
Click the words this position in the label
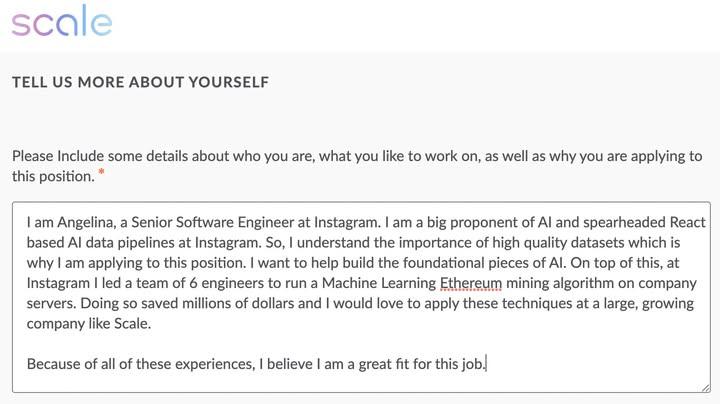[x=52, y=176]
